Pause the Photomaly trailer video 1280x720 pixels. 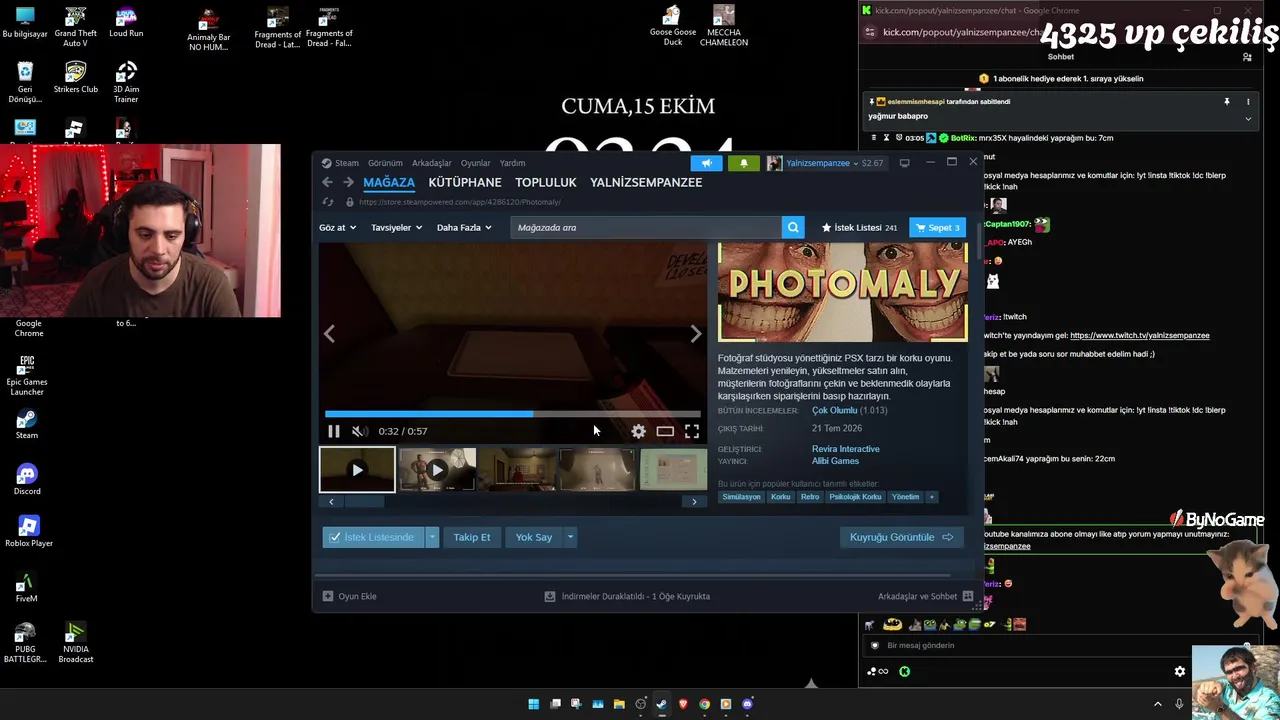tap(334, 431)
